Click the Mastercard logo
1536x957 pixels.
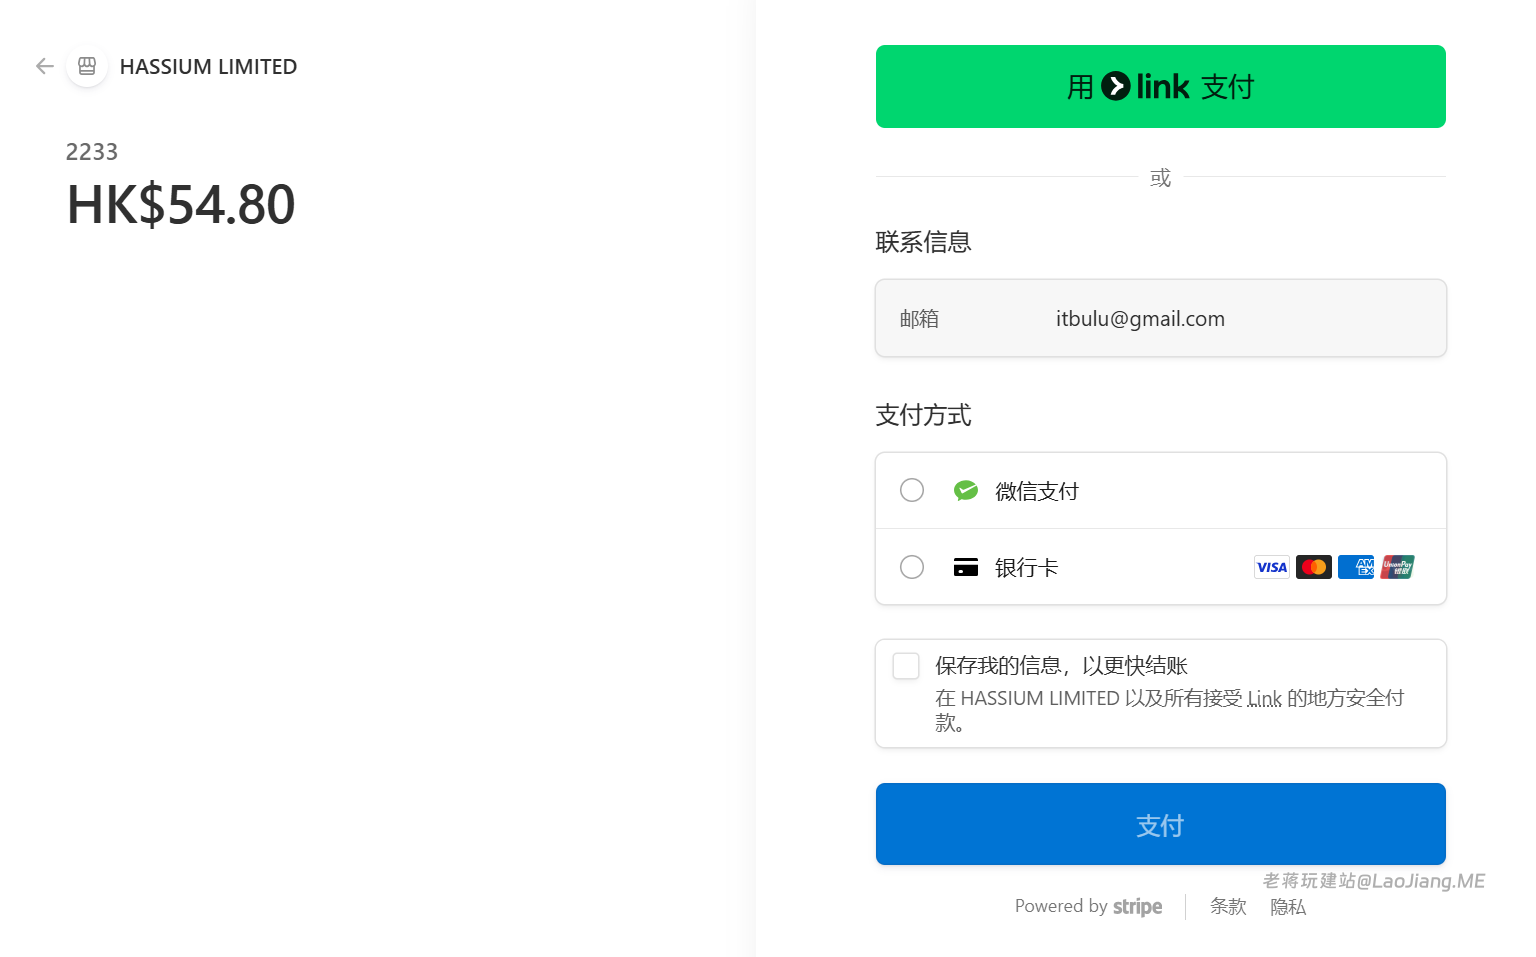point(1314,567)
